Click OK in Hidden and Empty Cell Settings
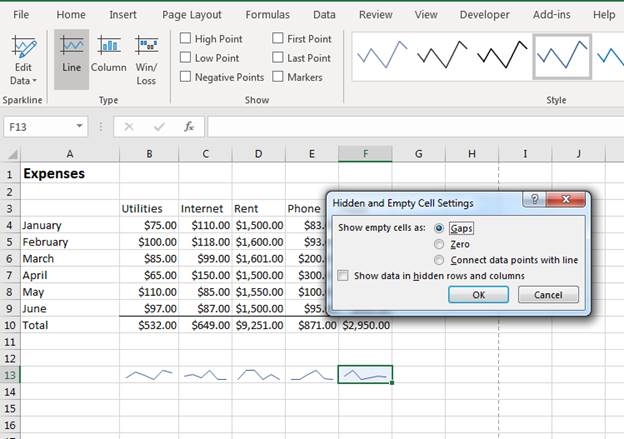Viewport: 624px width, 439px height. pos(478,295)
